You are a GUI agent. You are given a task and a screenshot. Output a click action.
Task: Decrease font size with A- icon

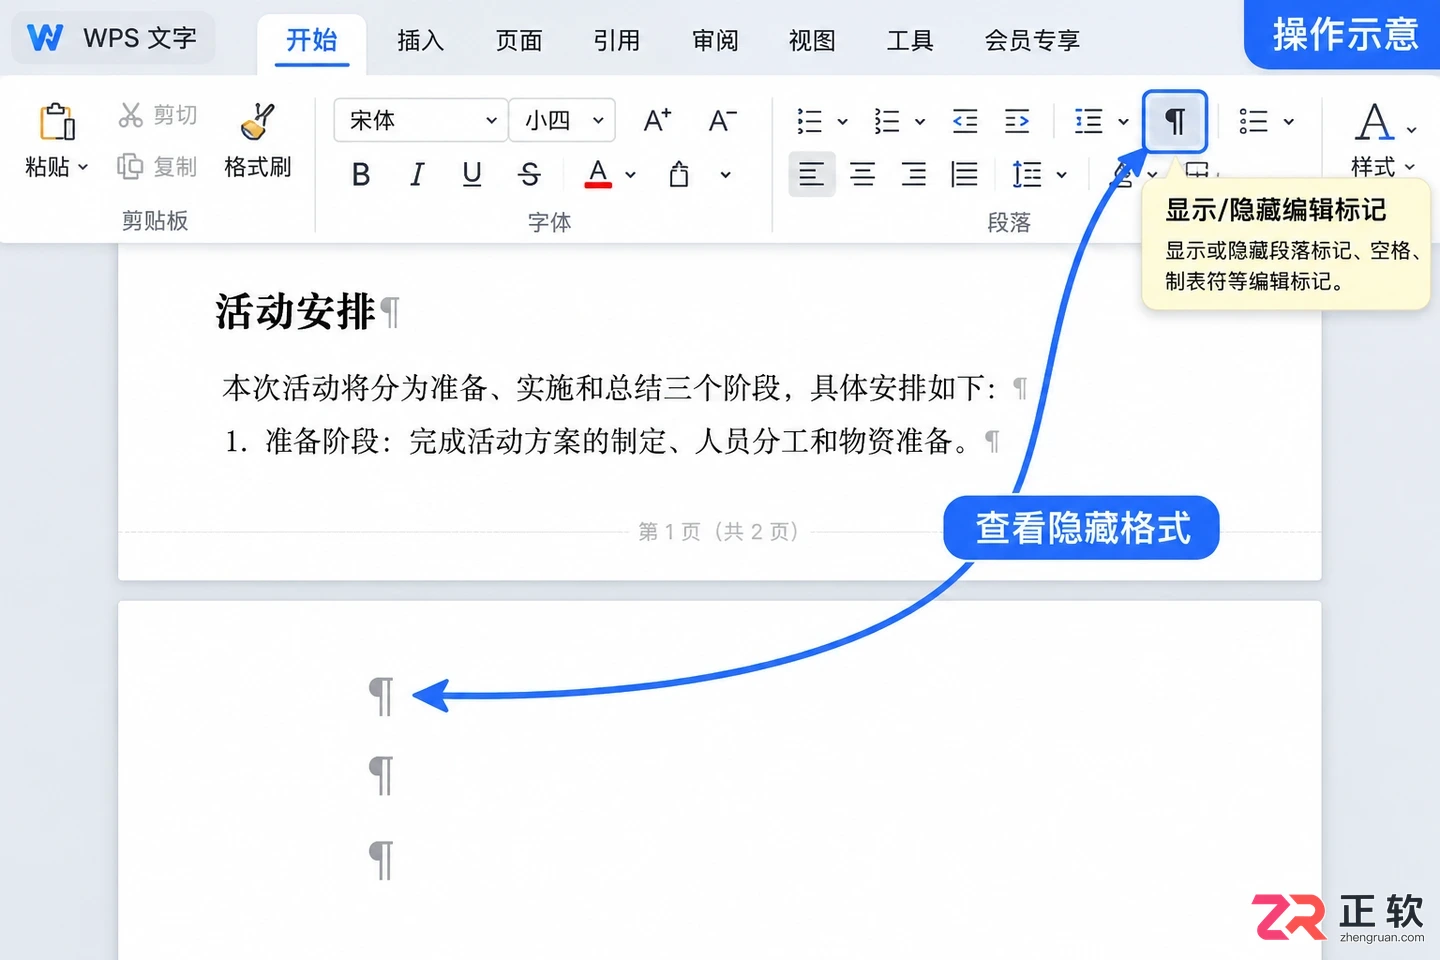point(722,121)
